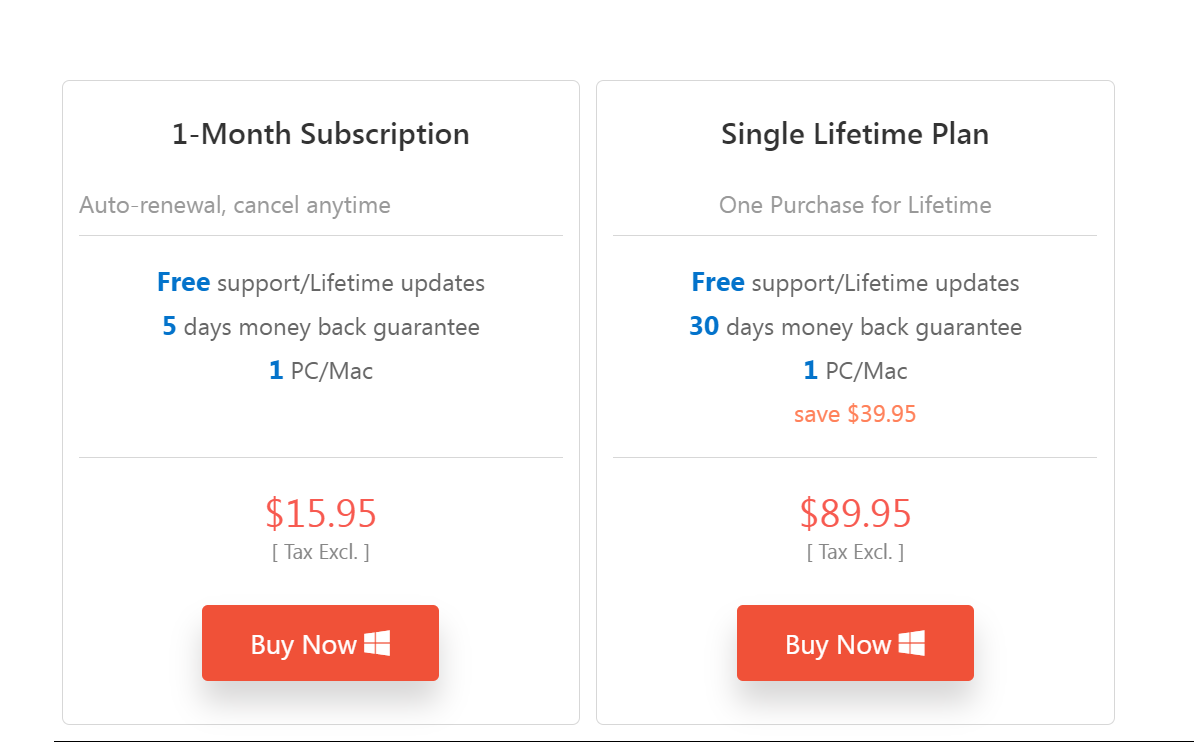Select the $15.95 price label

tap(320, 513)
